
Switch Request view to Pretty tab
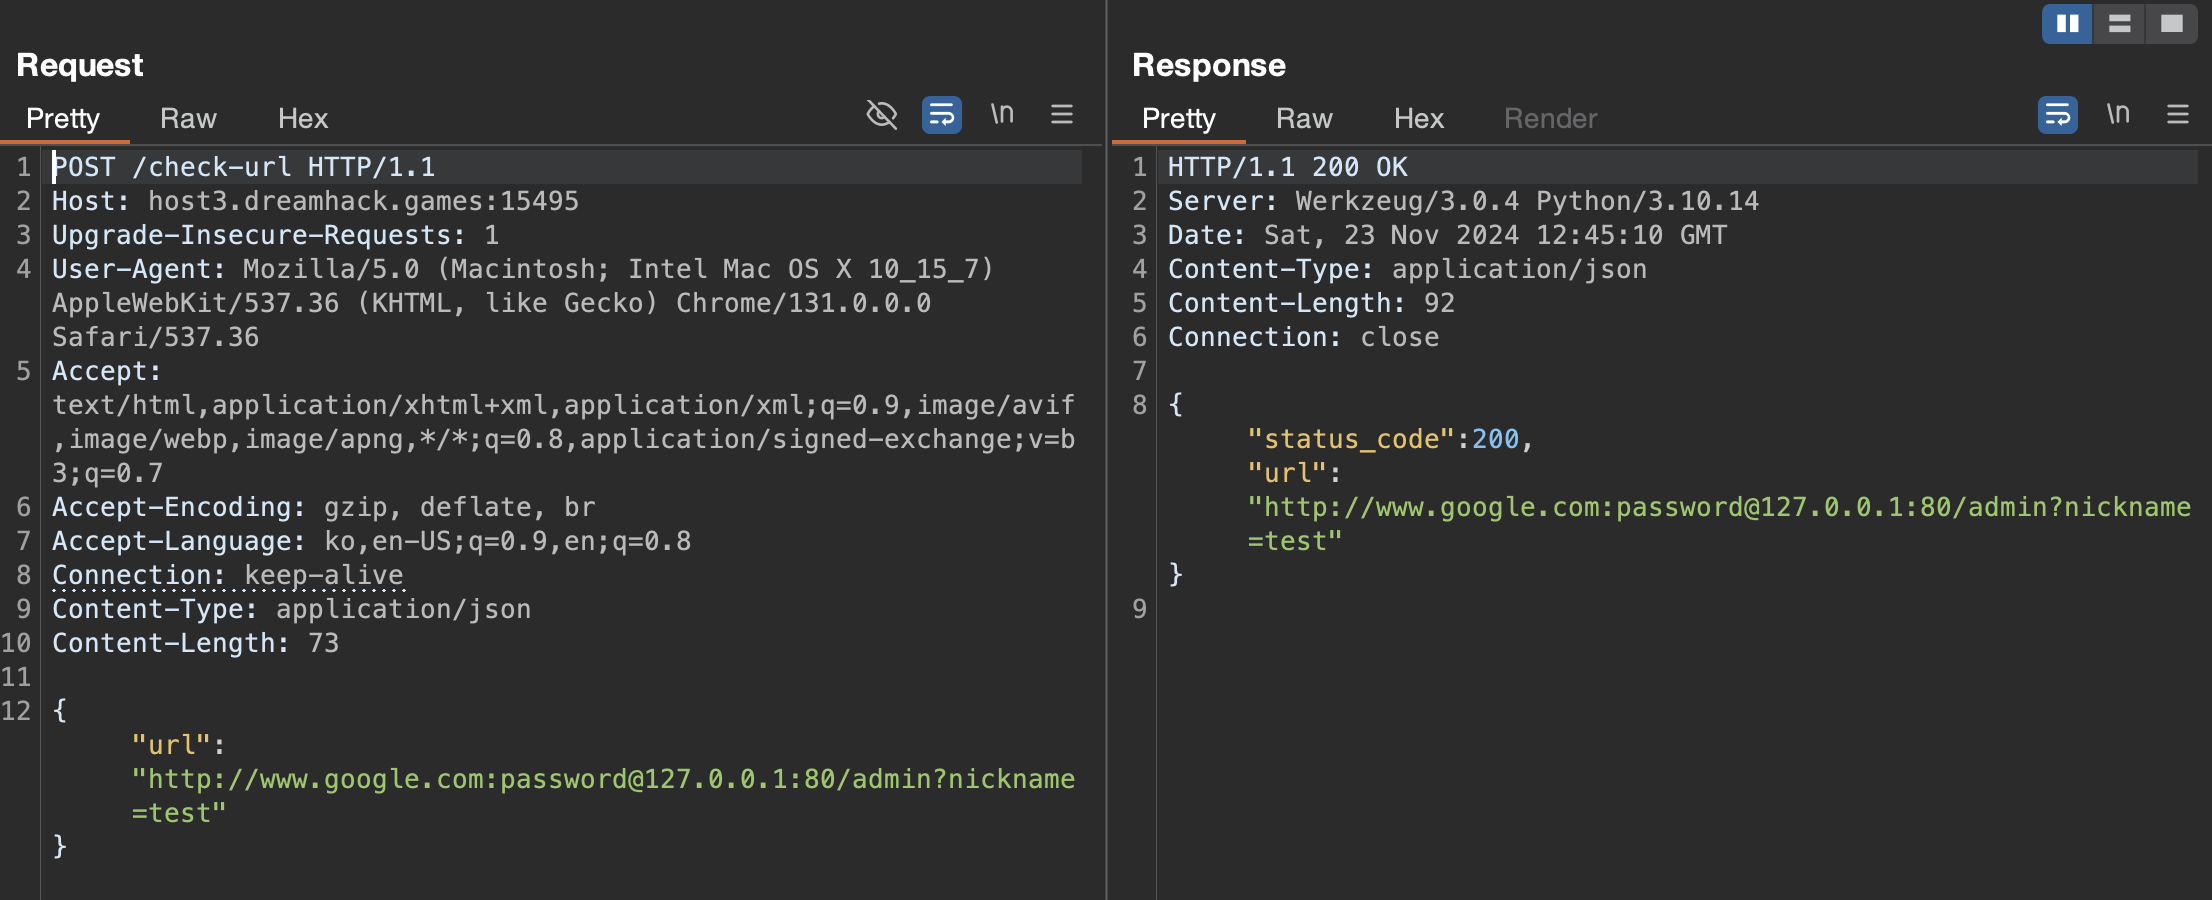click(x=63, y=119)
